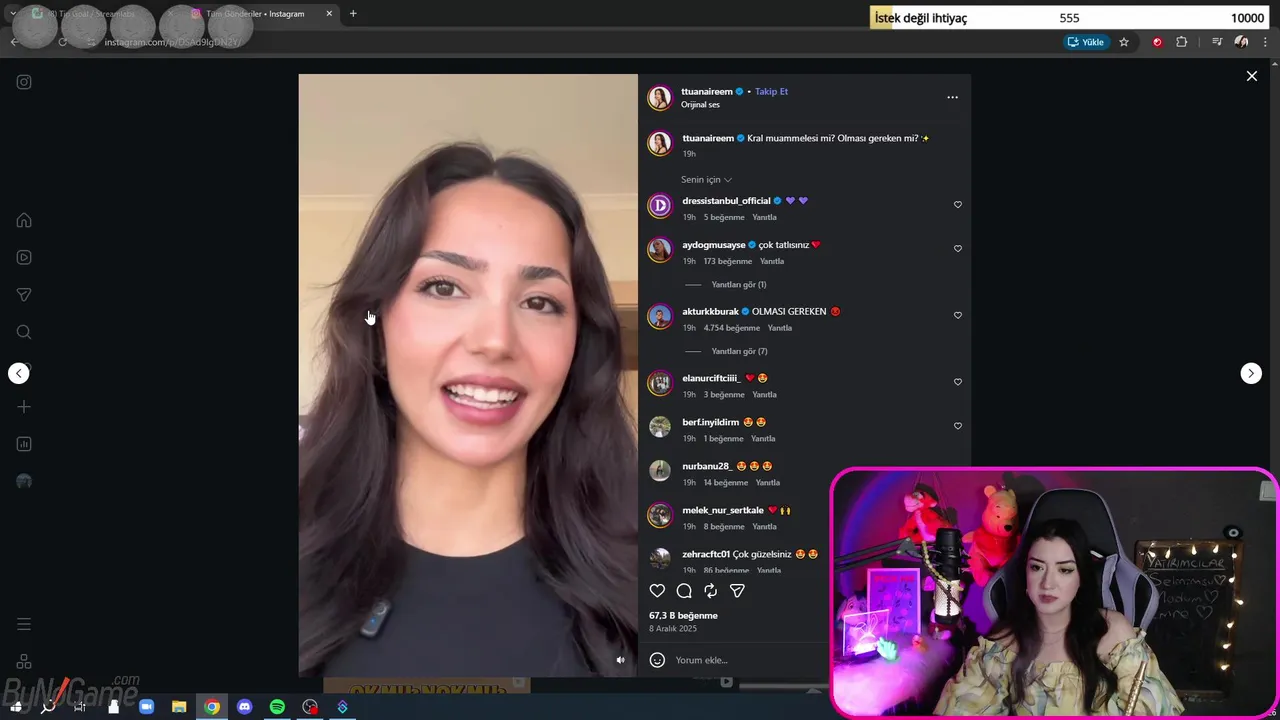The image size is (1280, 720).
Task: Open the hamburger More menu in sidebar
Action: (x=24, y=624)
